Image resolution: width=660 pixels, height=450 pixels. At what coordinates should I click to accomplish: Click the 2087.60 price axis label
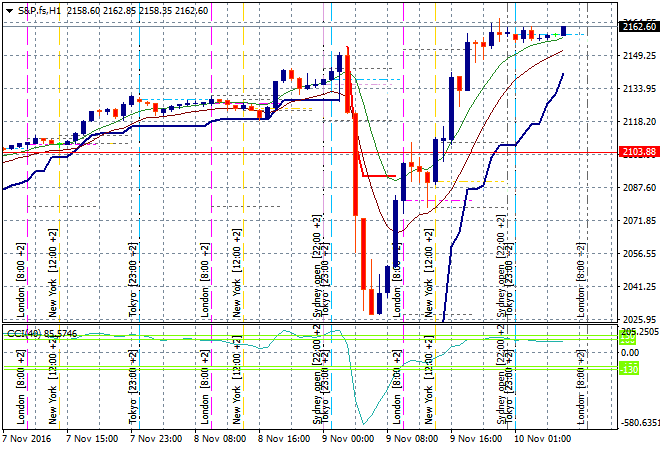pyautogui.click(x=639, y=187)
